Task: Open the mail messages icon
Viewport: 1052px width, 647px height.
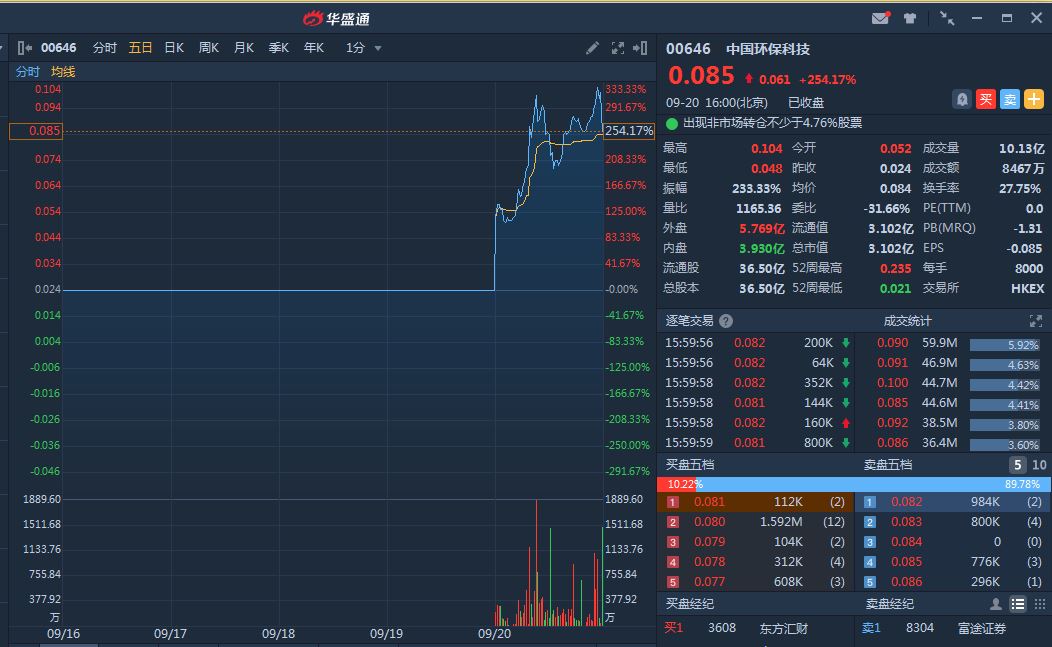Action: 880,18
